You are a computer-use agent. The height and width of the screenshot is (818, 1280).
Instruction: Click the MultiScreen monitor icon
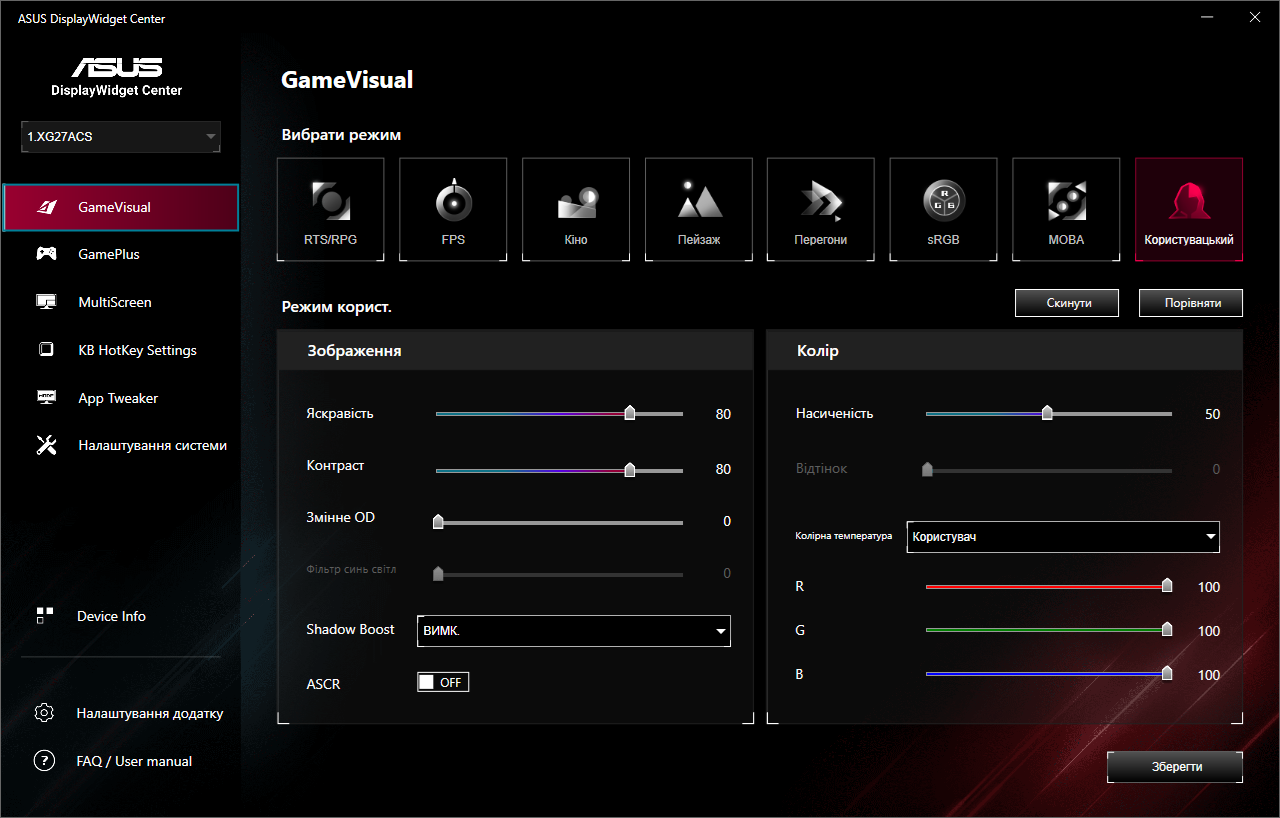46,302
